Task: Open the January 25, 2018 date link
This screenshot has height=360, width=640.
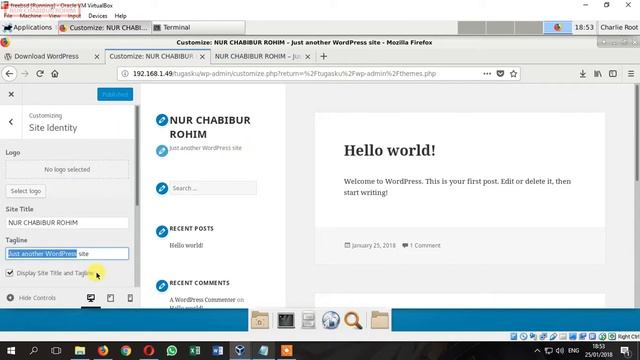Action: tap(373, 245)
